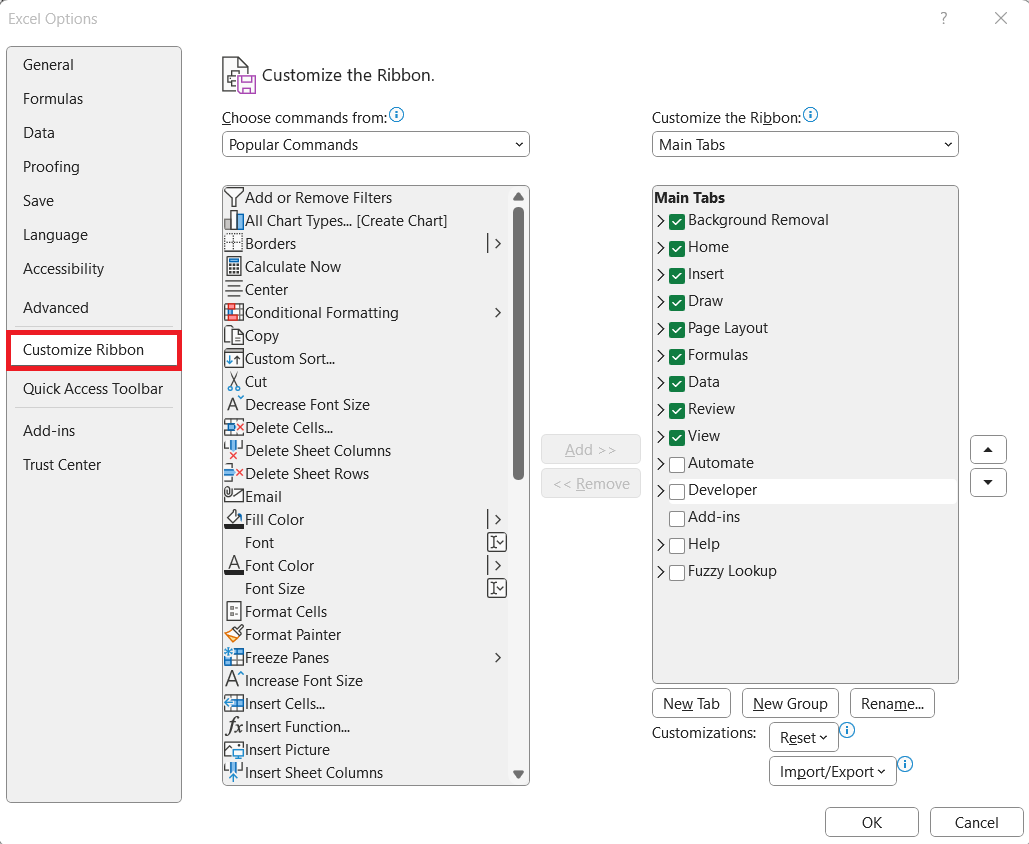Click the Borders command icon
Image resolution: width=1029 pixels, height=844 pixels.
pyautogui.click(x=234, y=243)
